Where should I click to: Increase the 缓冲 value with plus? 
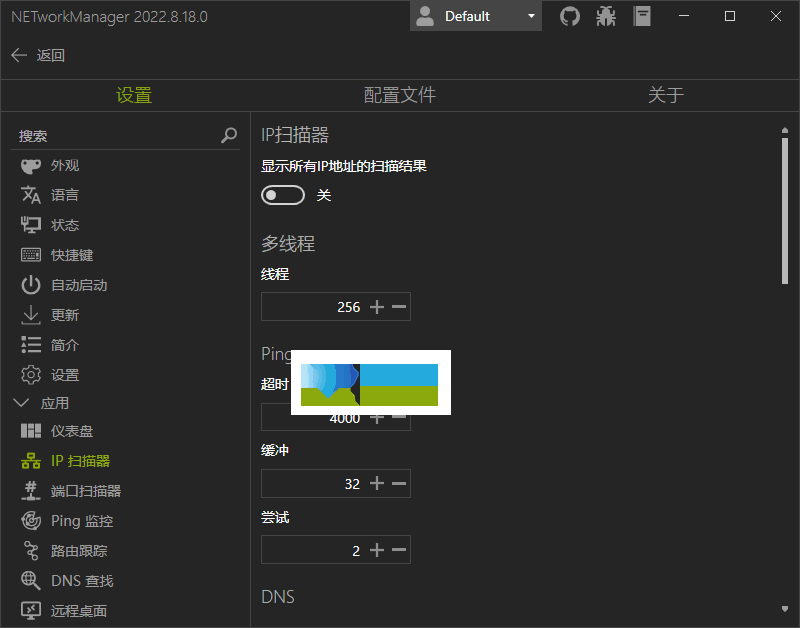tap(377, 483)
